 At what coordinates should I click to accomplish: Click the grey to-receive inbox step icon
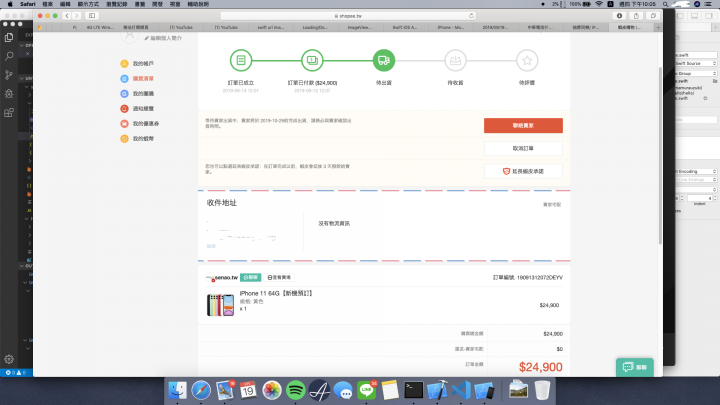coord(456,60)
